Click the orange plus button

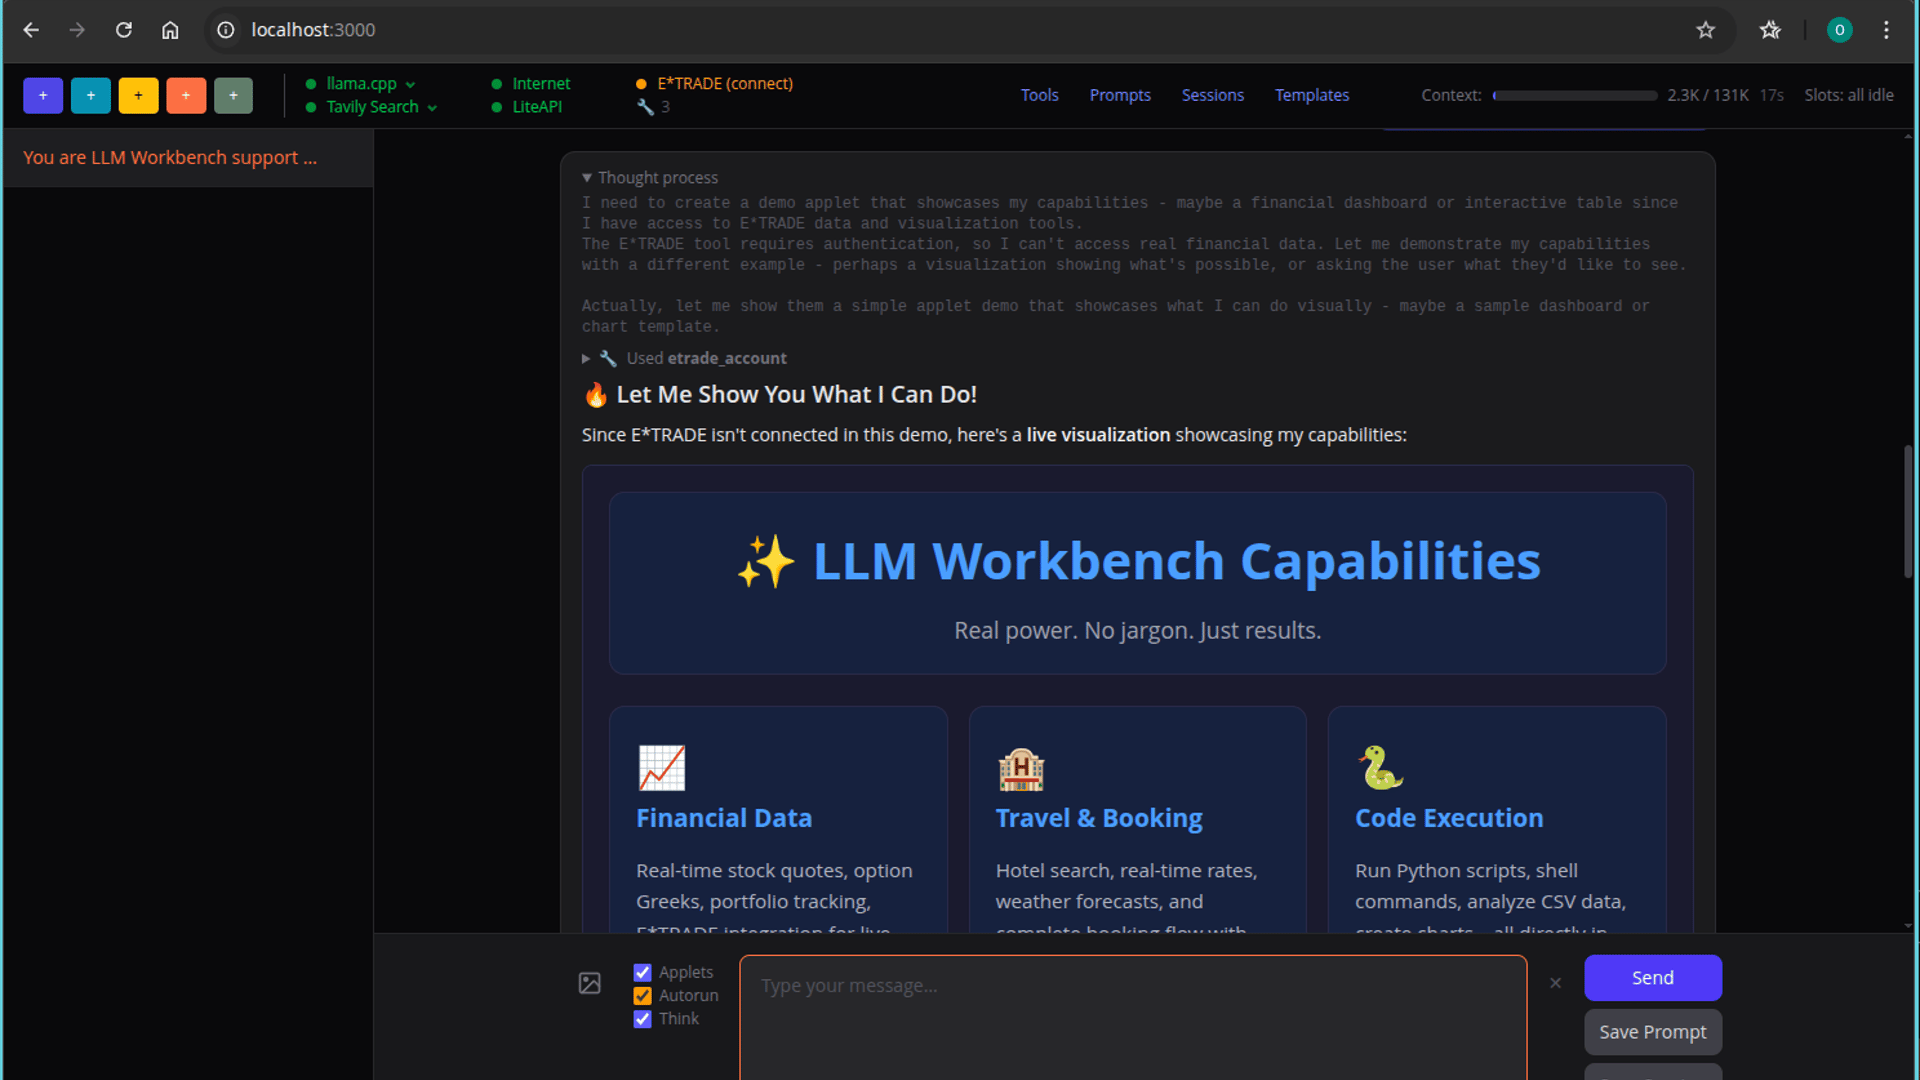pyautogui.click(x=186, y=95)
